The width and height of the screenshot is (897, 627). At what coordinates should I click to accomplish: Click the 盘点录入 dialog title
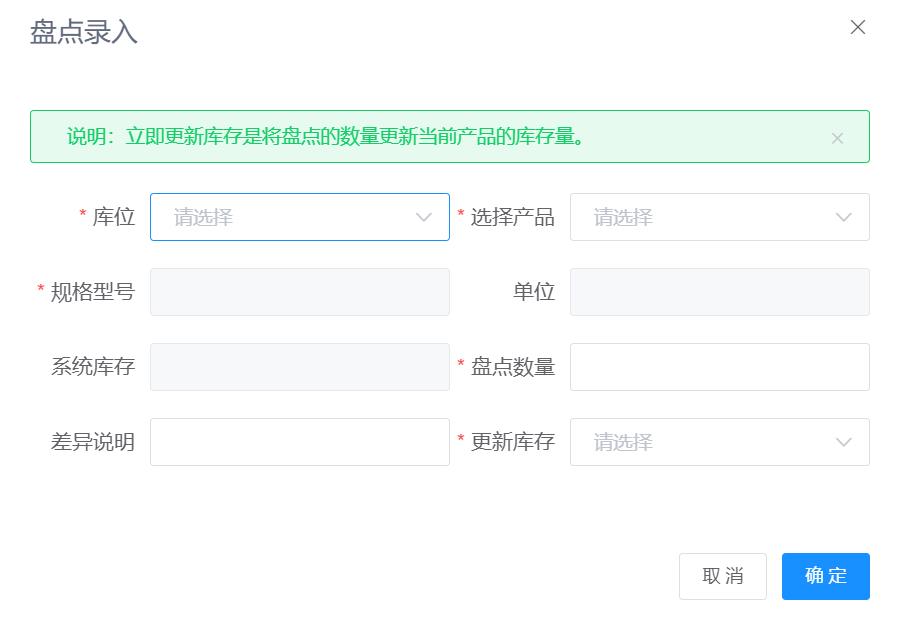84,31
